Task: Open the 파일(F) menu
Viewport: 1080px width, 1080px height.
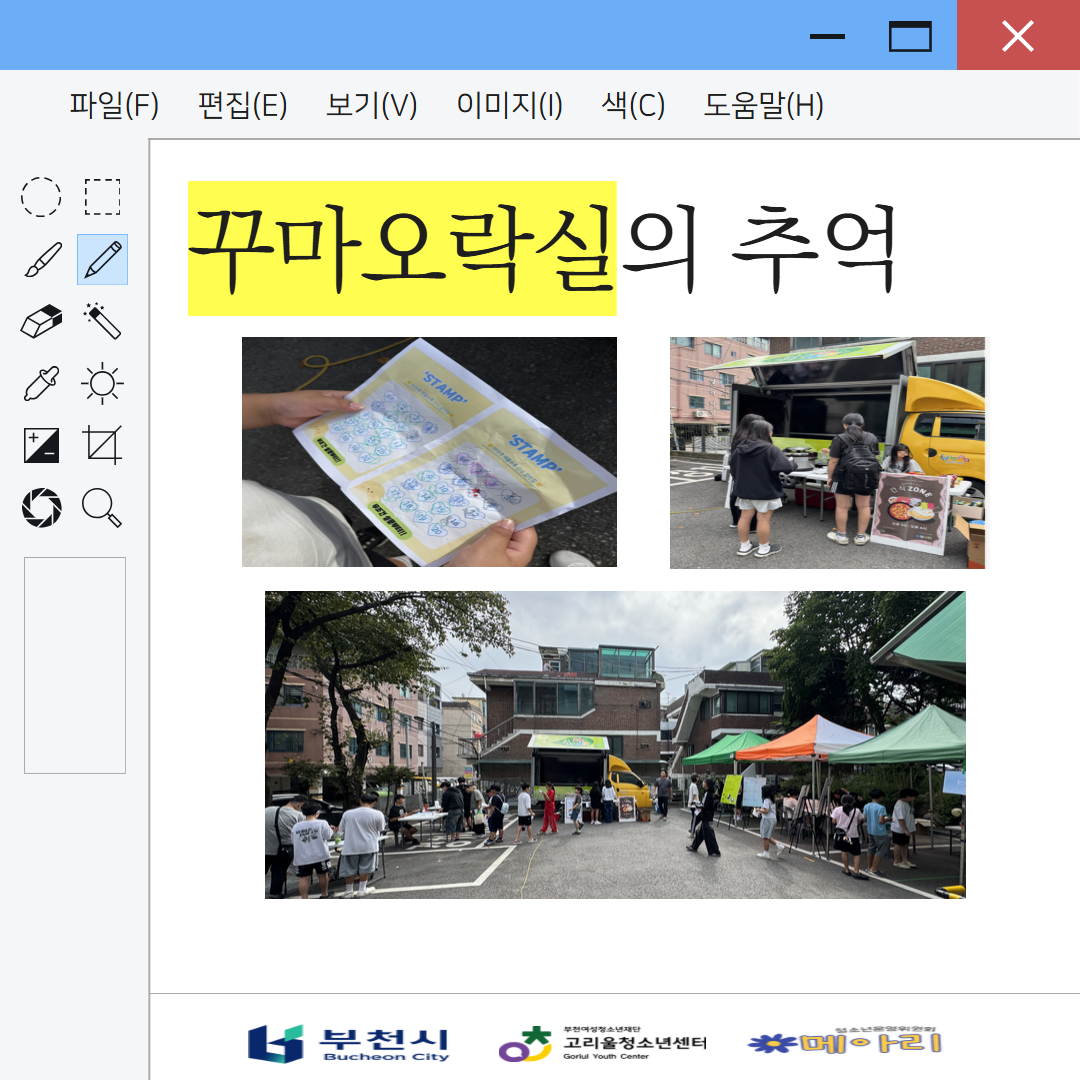Action: click(x=114, y=105)
